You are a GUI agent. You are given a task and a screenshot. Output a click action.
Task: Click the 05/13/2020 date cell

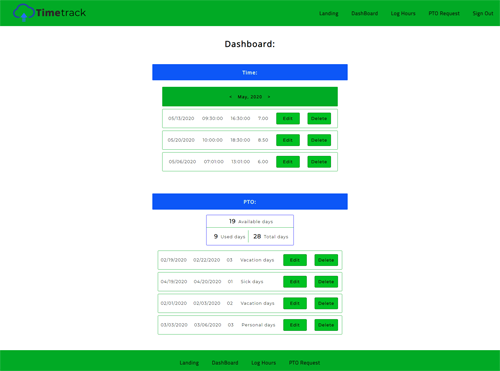tap(181, 118)
